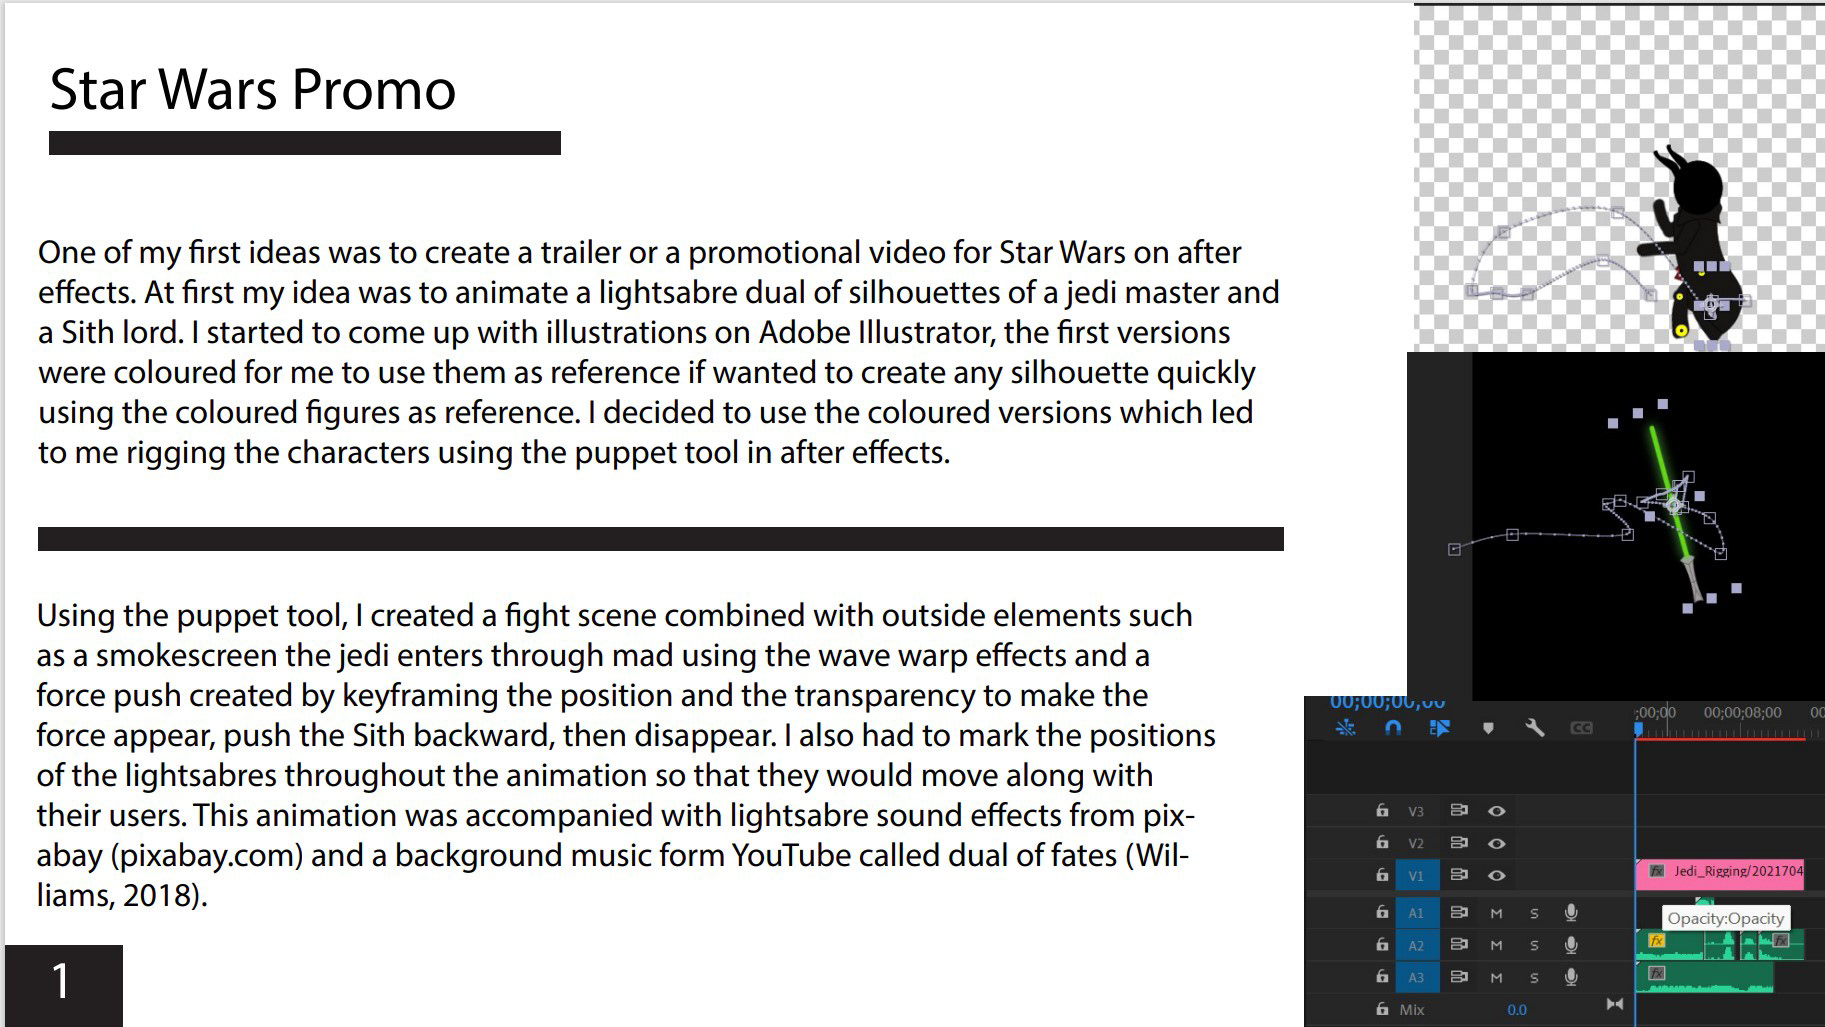This screenshot has height=1027, width=1825.
Task: Click the Opacity:Opacity tooltip label
Action: point(1725,918)
